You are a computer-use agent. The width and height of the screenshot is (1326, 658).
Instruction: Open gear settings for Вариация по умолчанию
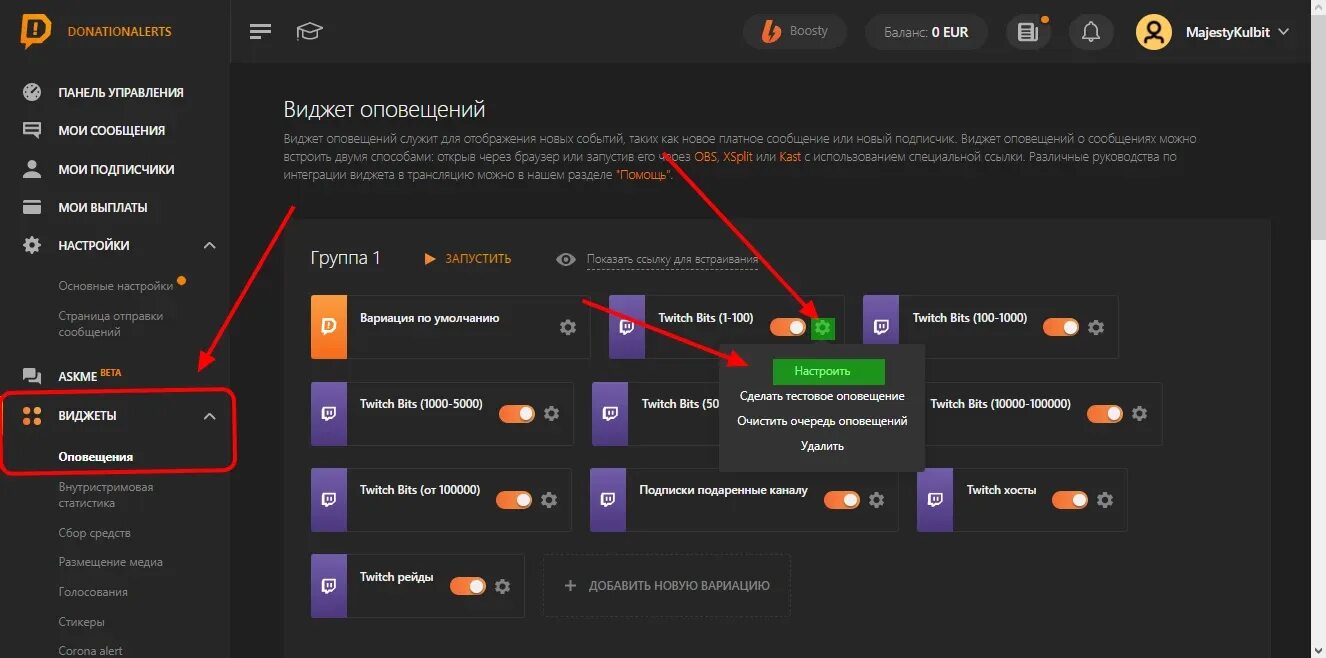pos(568,327)
